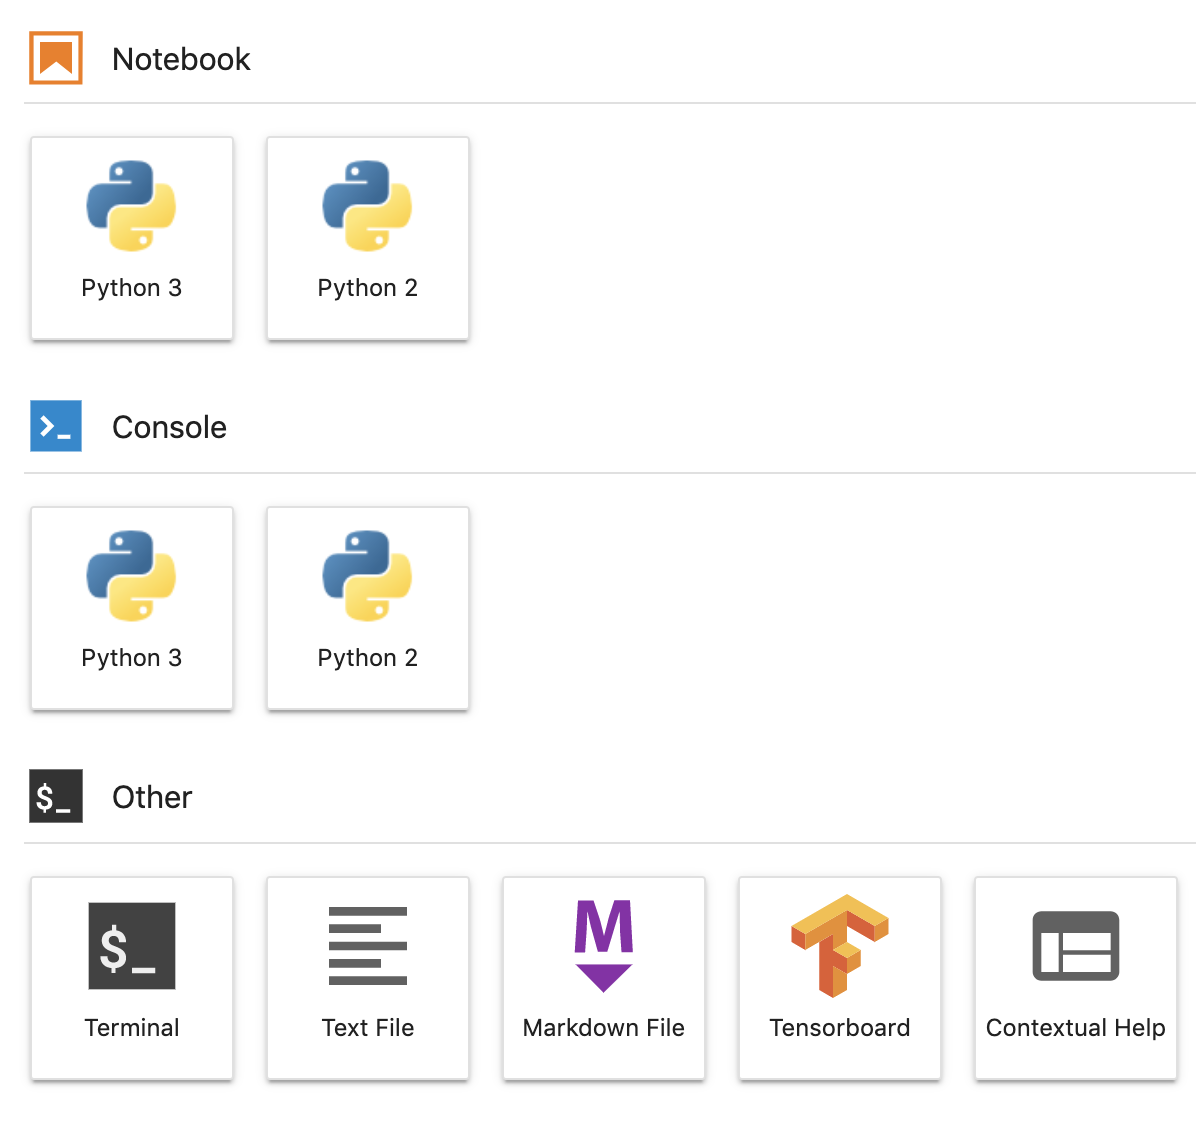Select the Console section heading text

click(x=169, y=428)
